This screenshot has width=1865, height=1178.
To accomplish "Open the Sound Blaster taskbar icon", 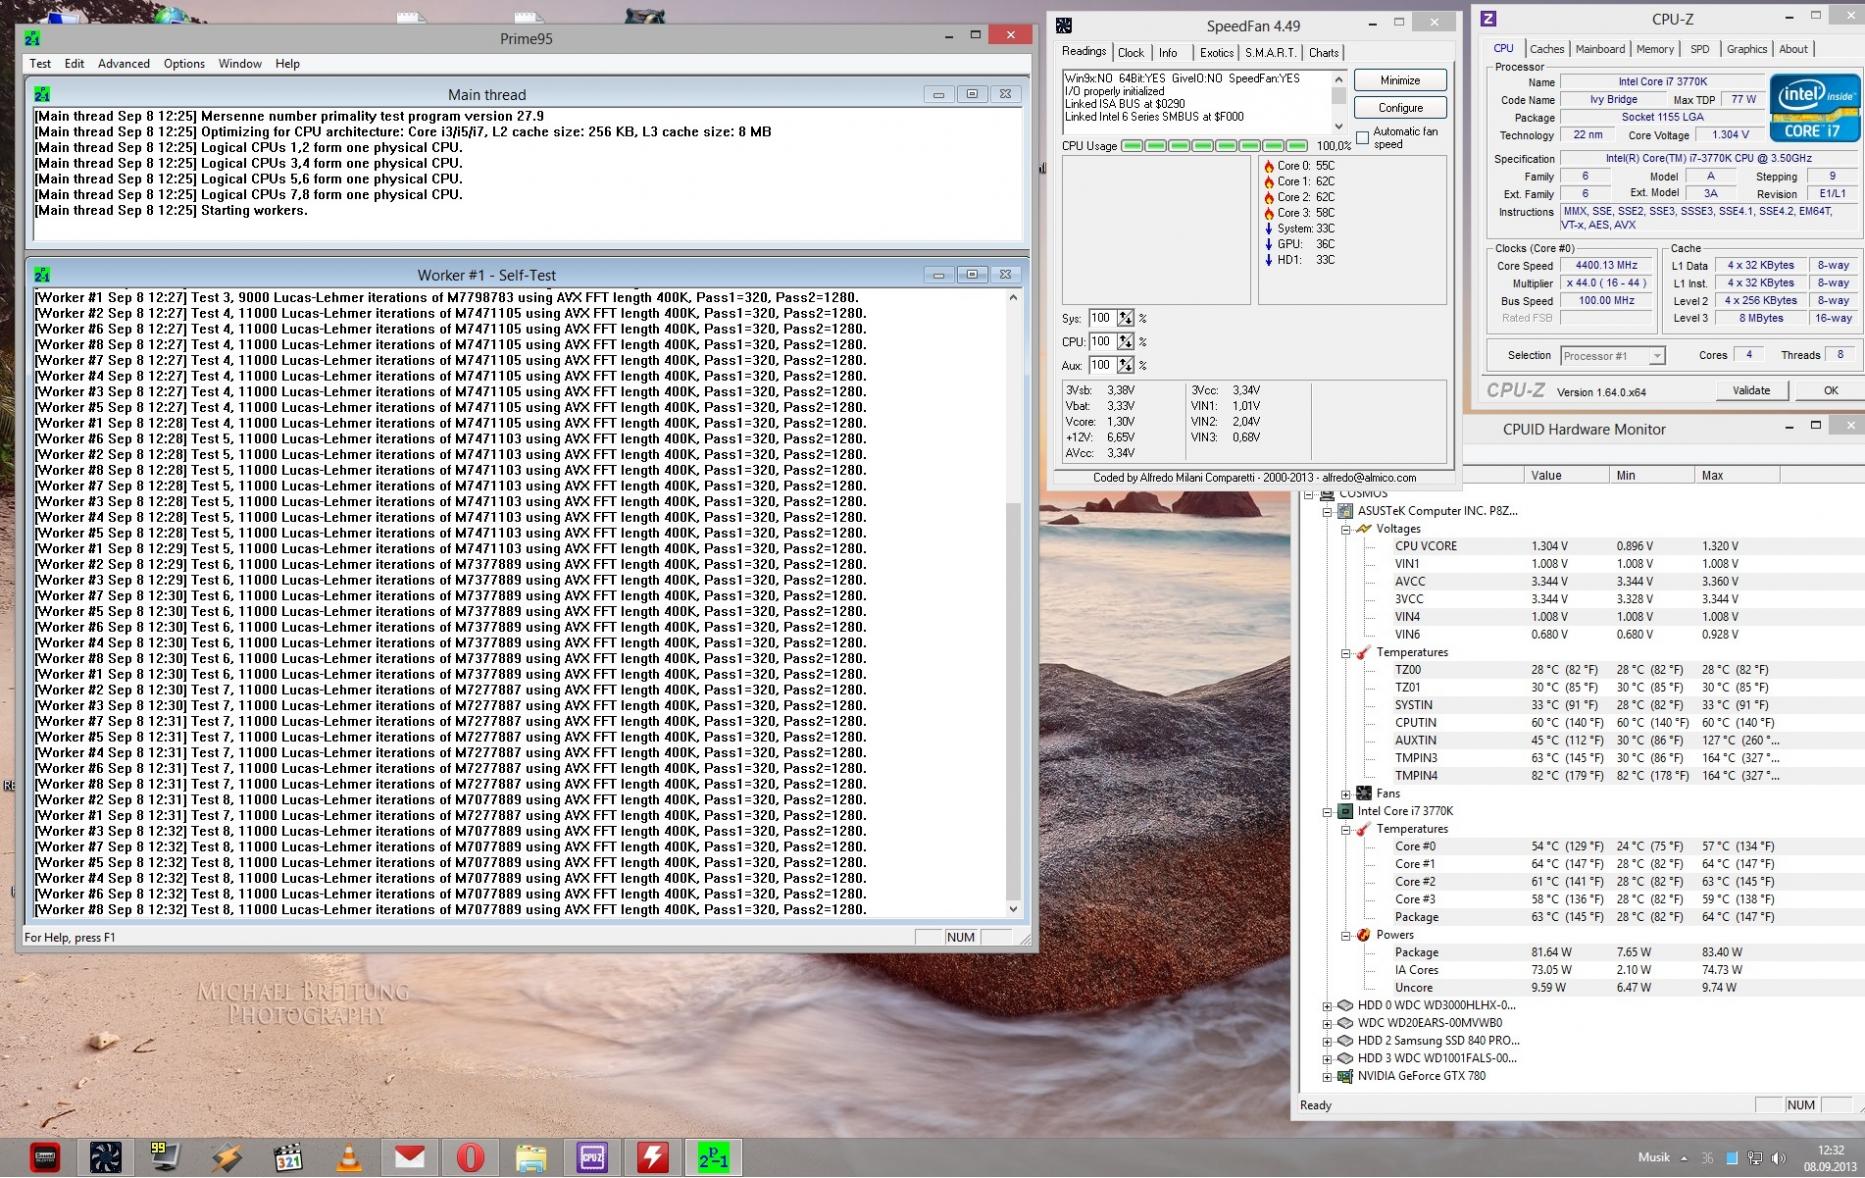I will pyautogui.click(x=45, y=1157).
